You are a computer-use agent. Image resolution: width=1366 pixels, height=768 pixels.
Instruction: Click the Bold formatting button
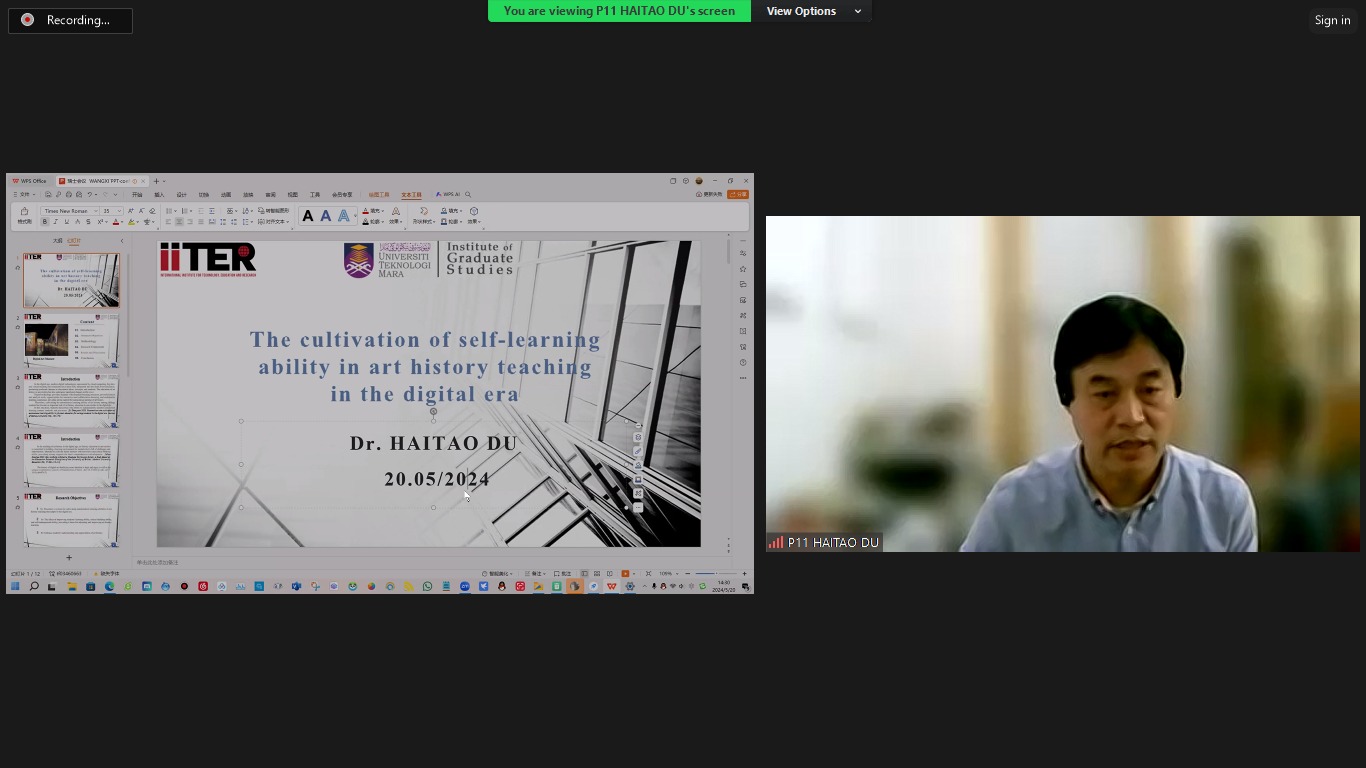click(44, 222)
